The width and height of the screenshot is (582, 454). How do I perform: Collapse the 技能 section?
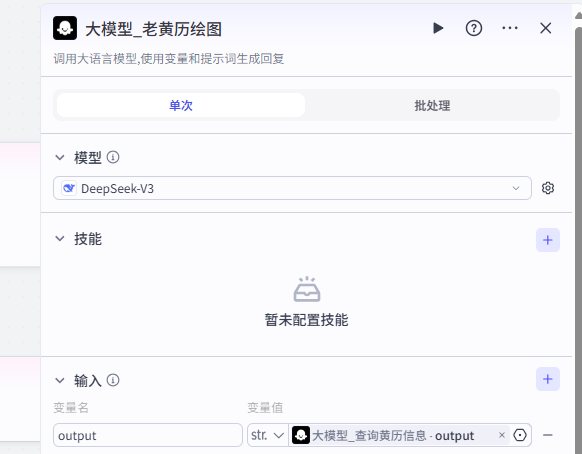60,238
